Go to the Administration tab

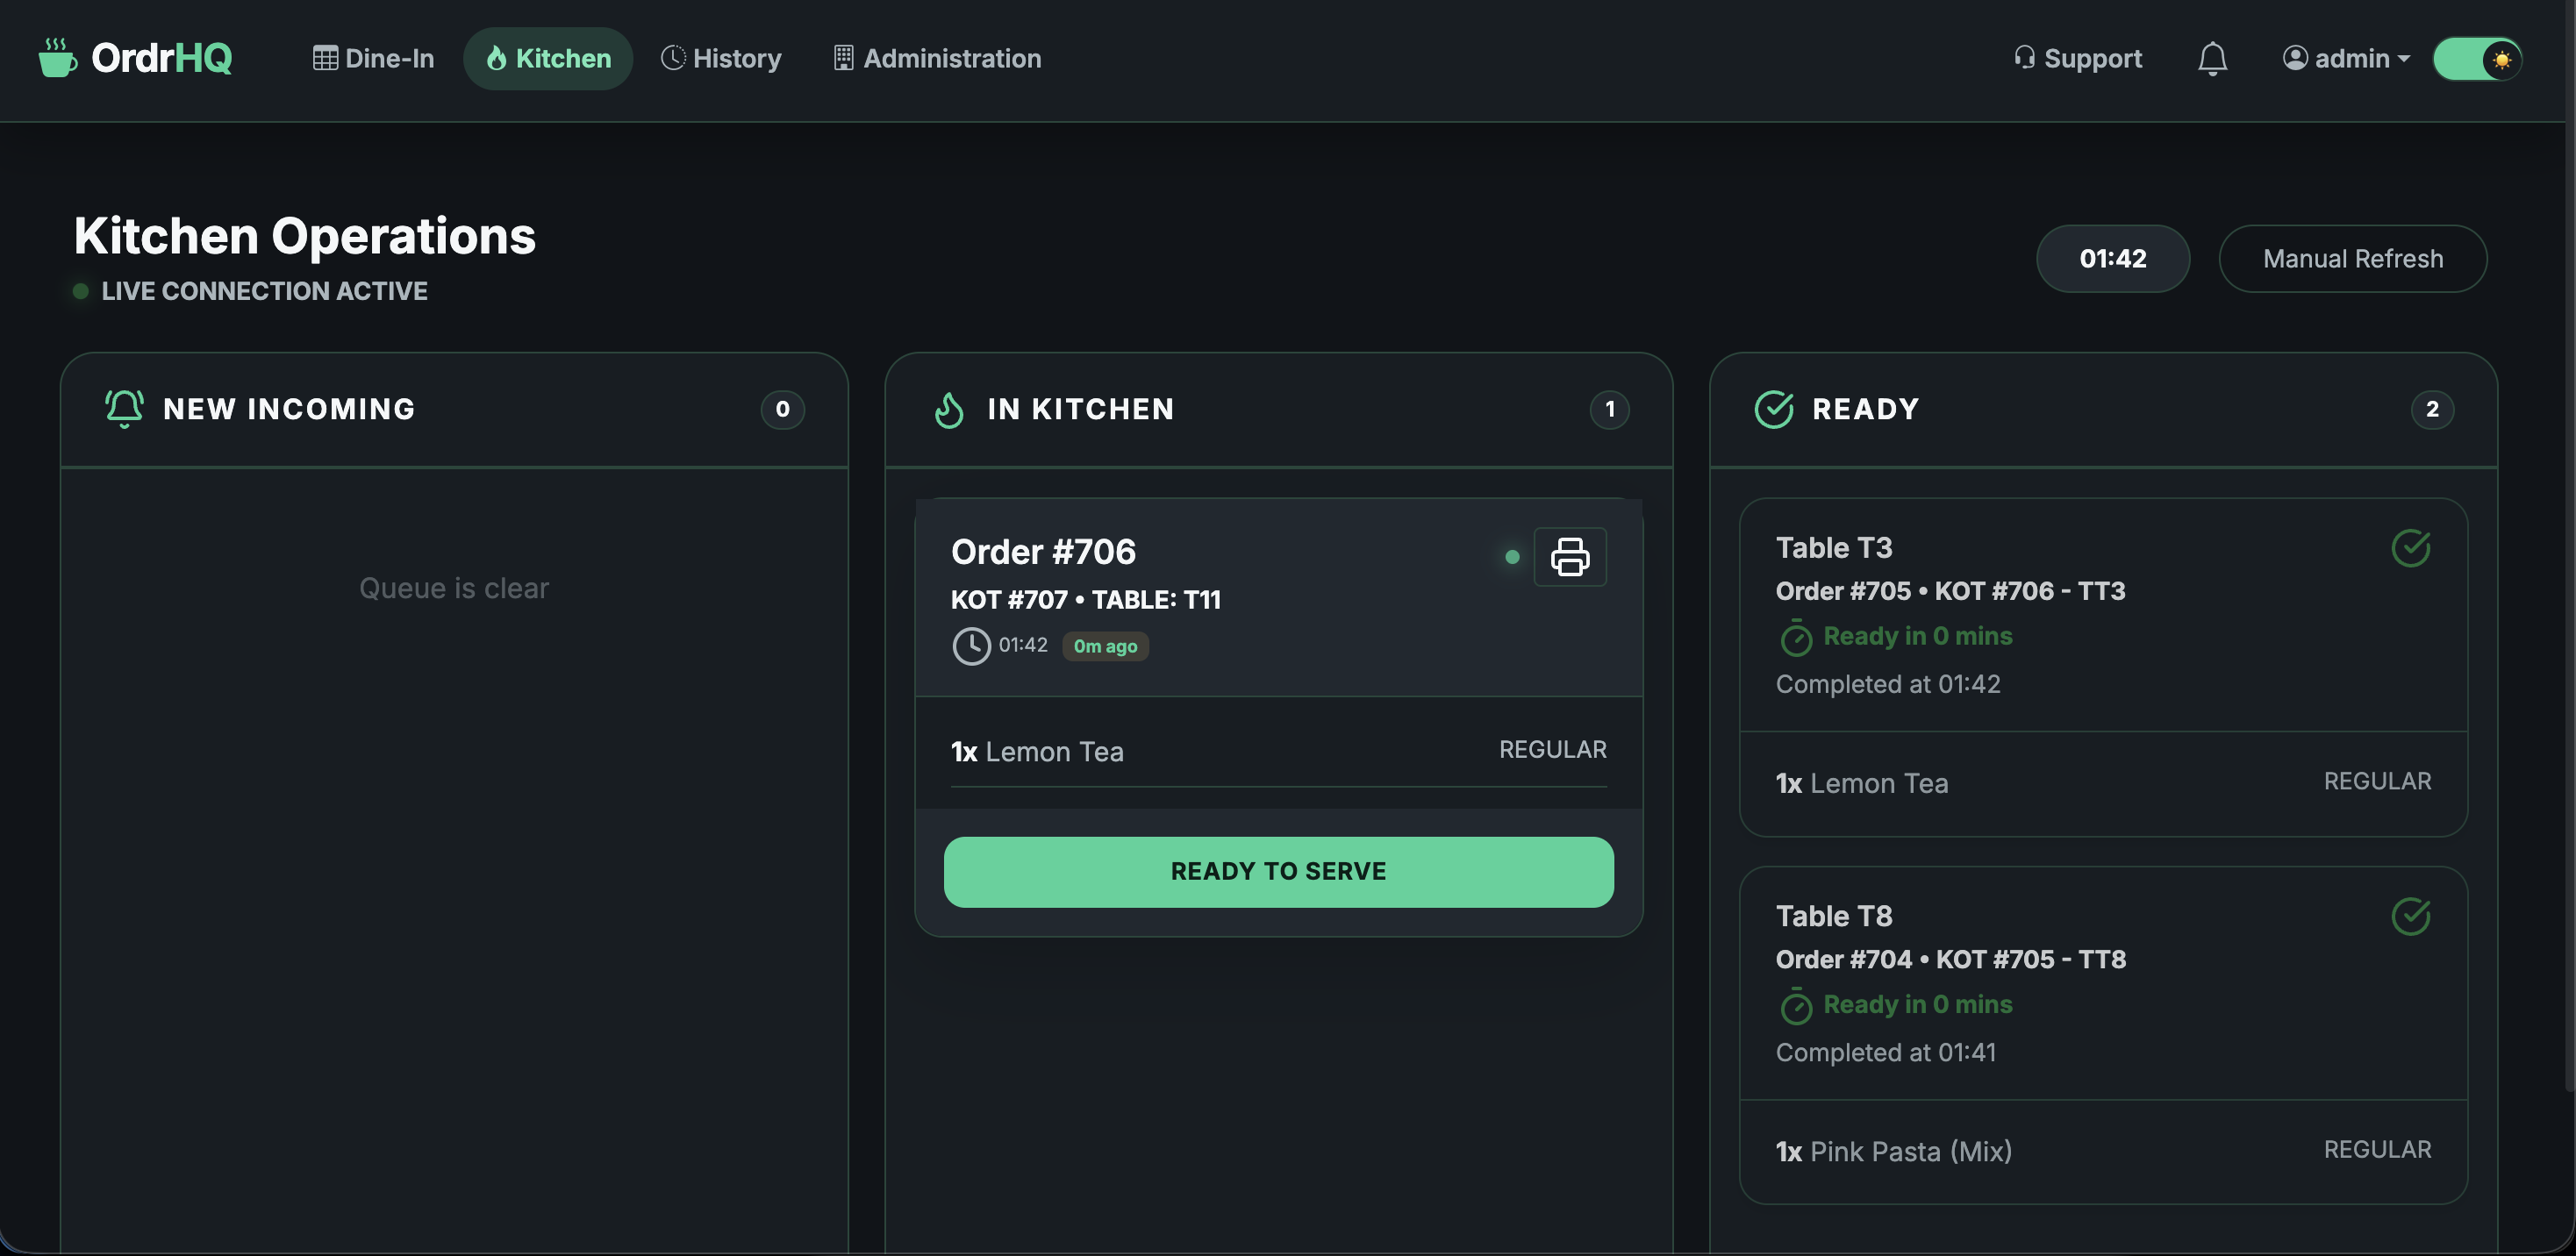(937, 58)
